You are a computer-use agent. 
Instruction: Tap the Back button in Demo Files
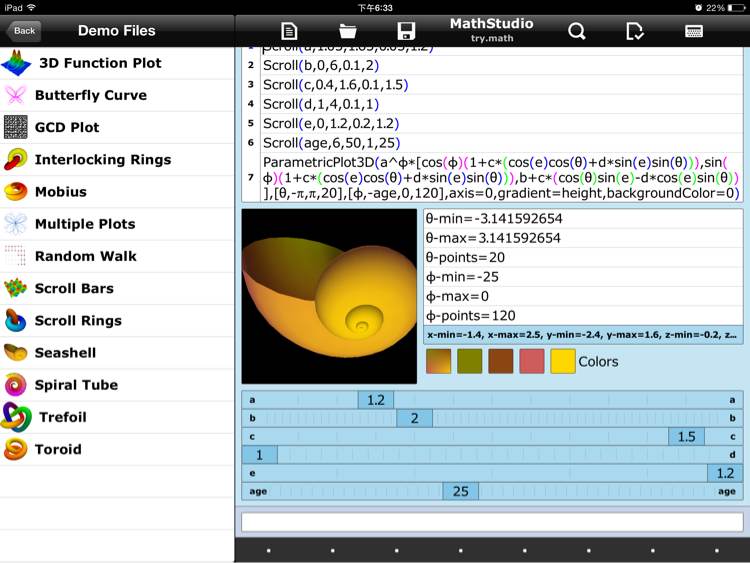(23, 31)
